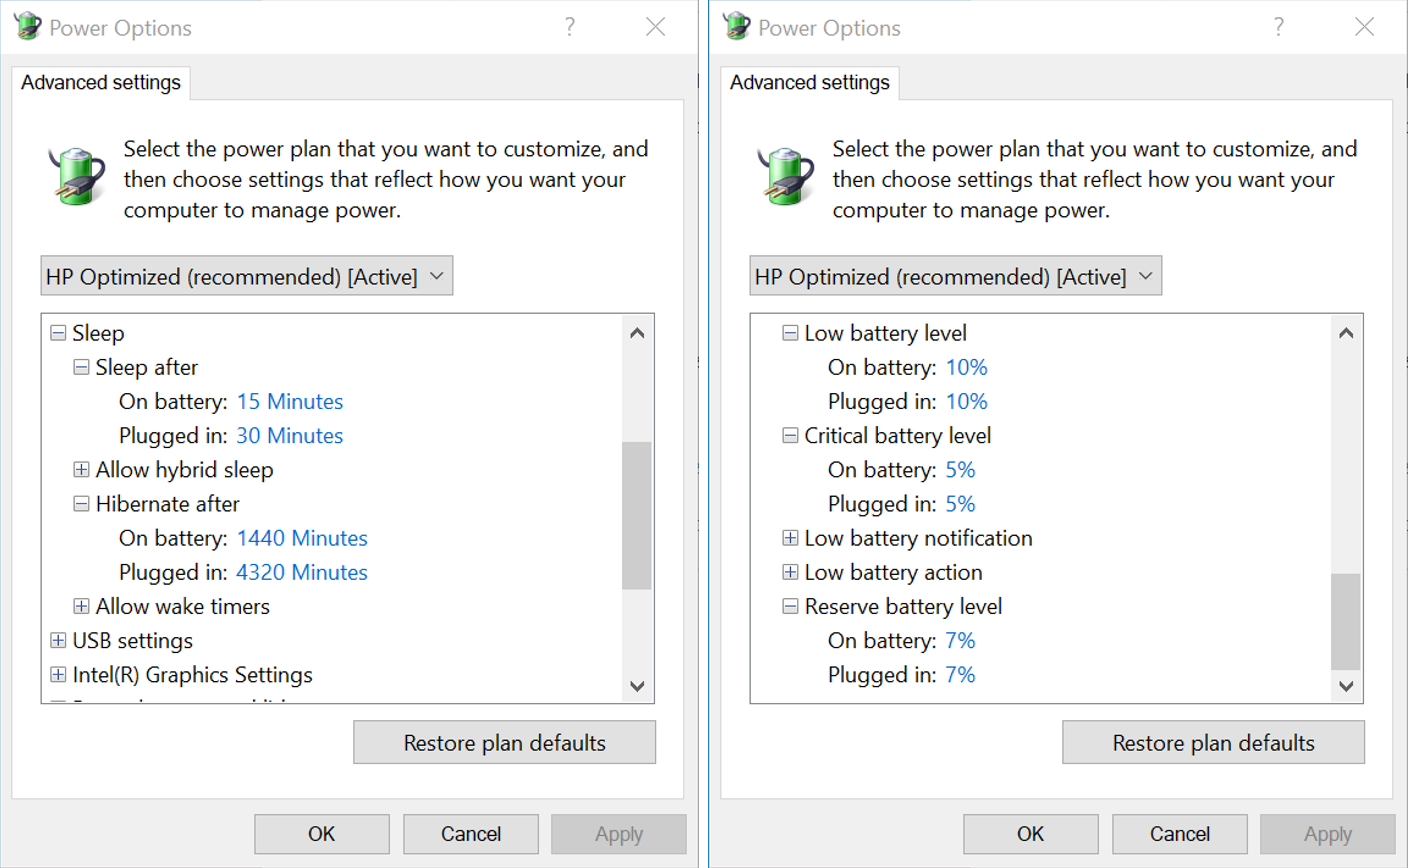Click scroll down arrow in right settings tree

pyautogui.click(x=1346, y=686)
